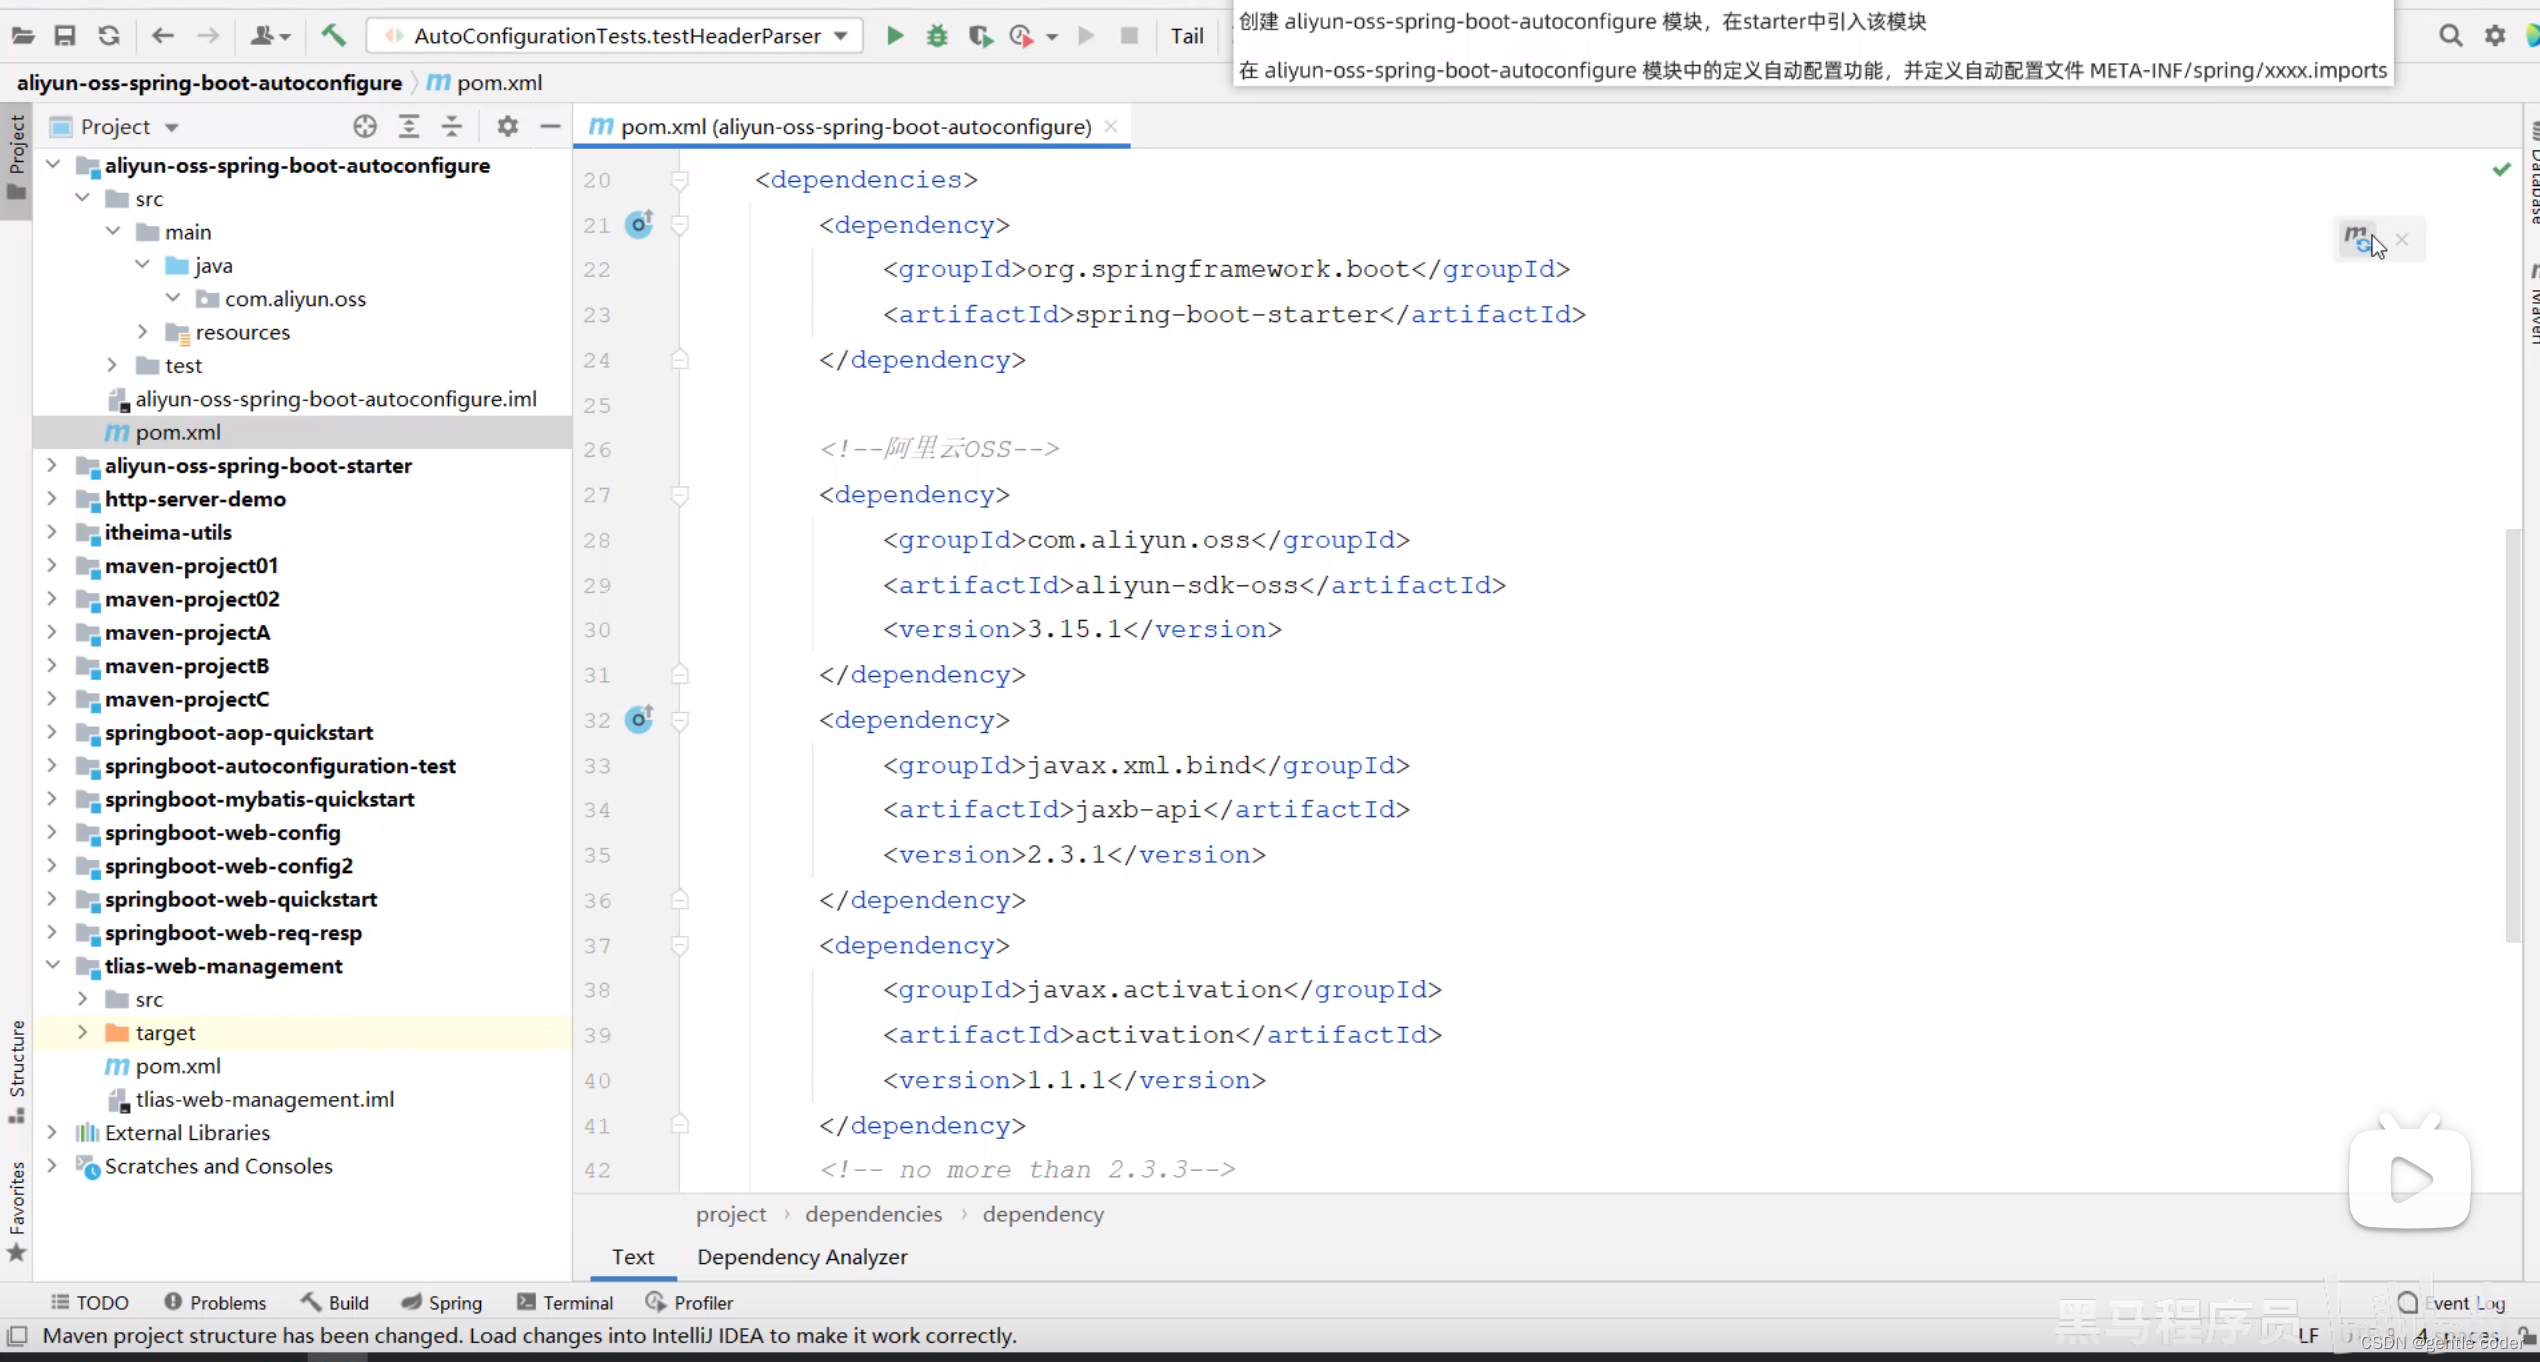
Task: Load Maven changes floating icon
Action: [2360, 240]
